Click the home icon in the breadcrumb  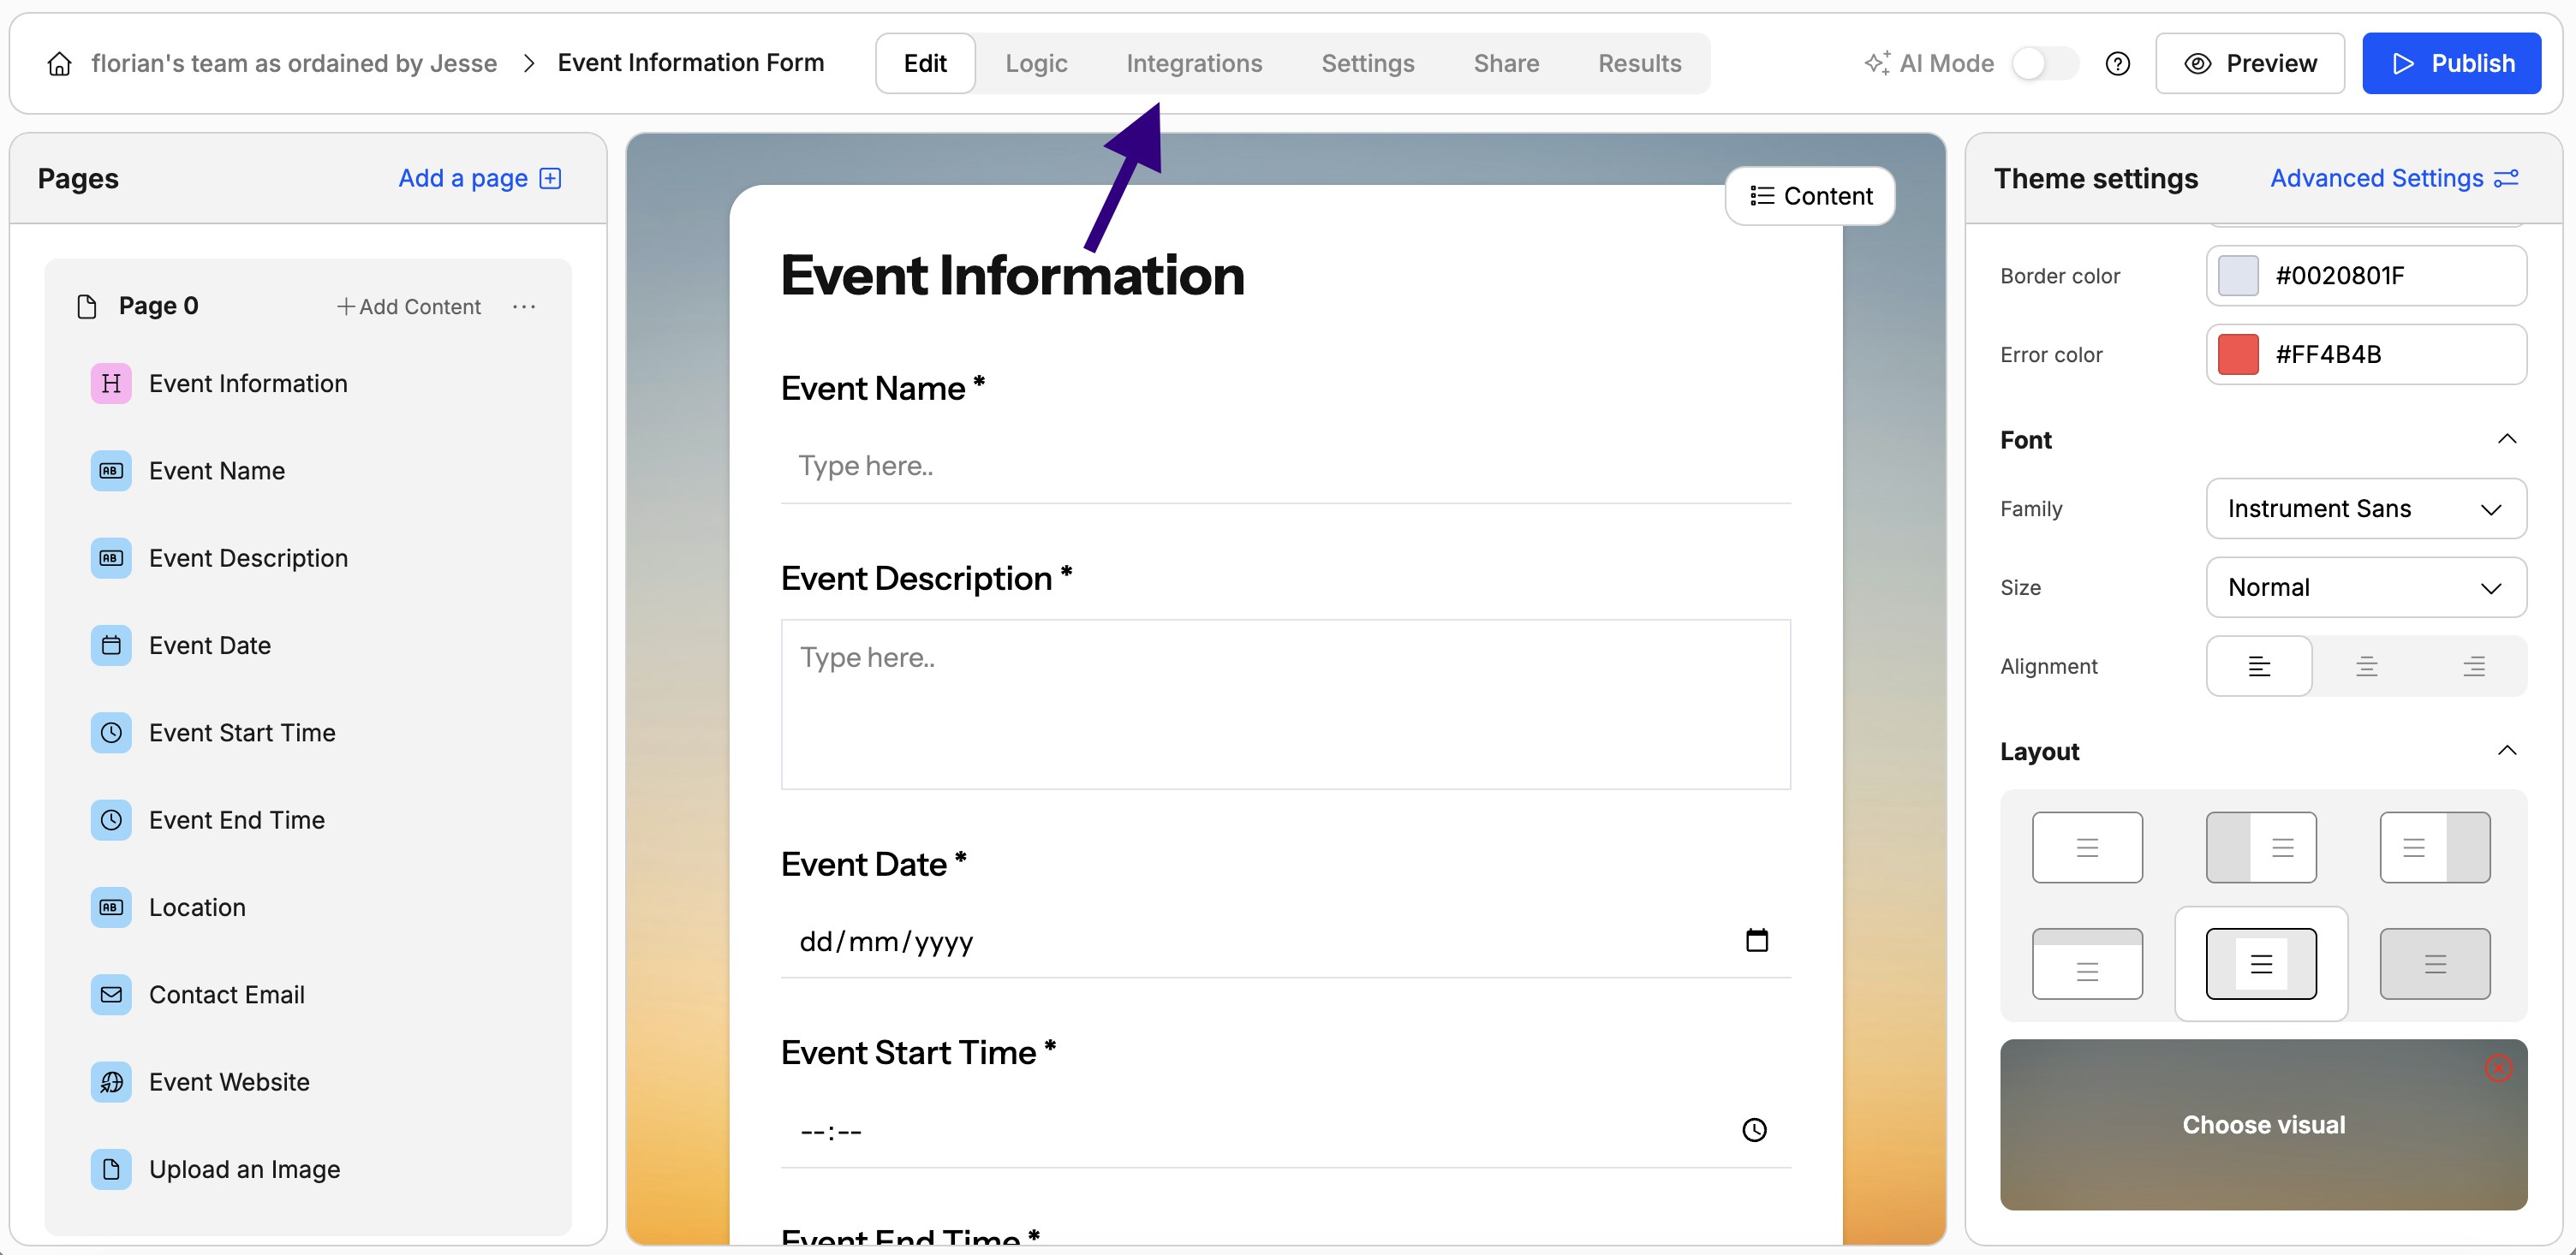click(x=58, y=63)
